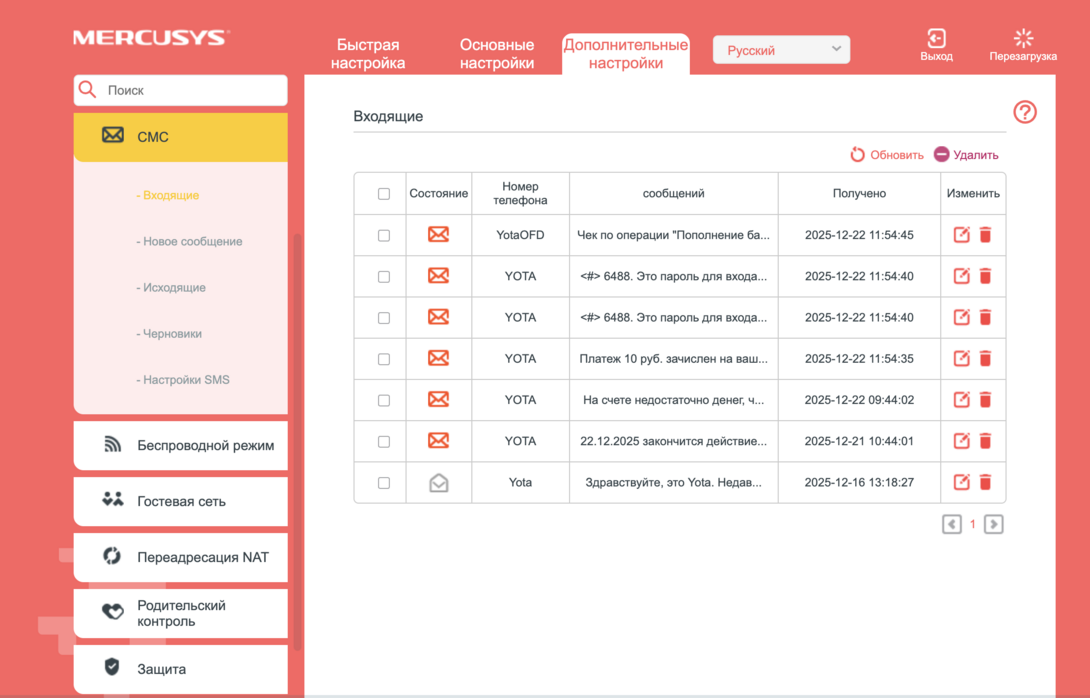Click the Обновить refresh button

[887, 155]
